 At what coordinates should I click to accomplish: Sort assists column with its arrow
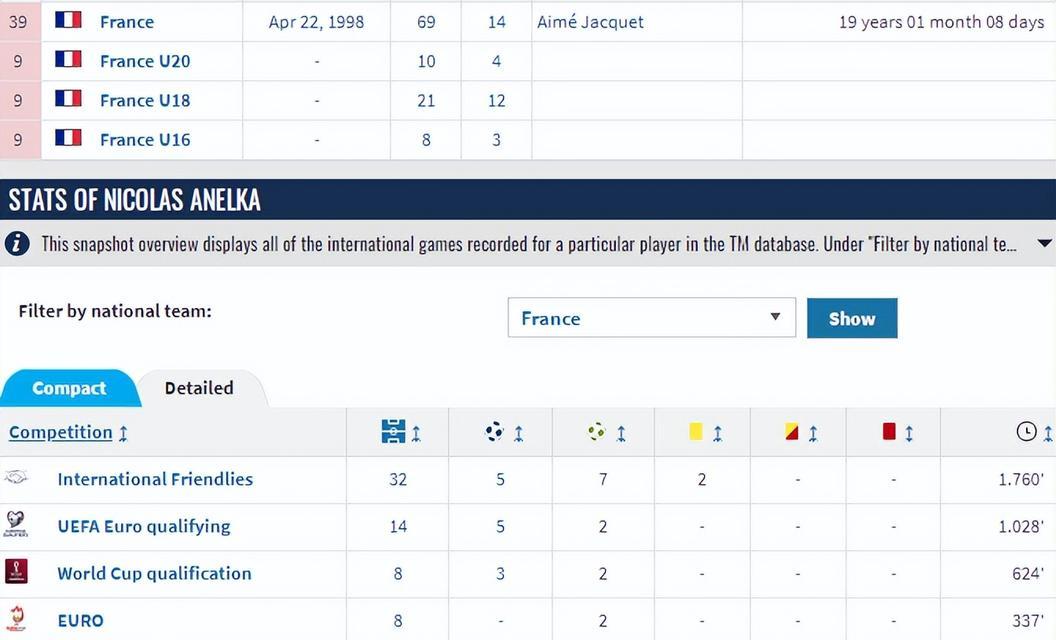[621, 433]
